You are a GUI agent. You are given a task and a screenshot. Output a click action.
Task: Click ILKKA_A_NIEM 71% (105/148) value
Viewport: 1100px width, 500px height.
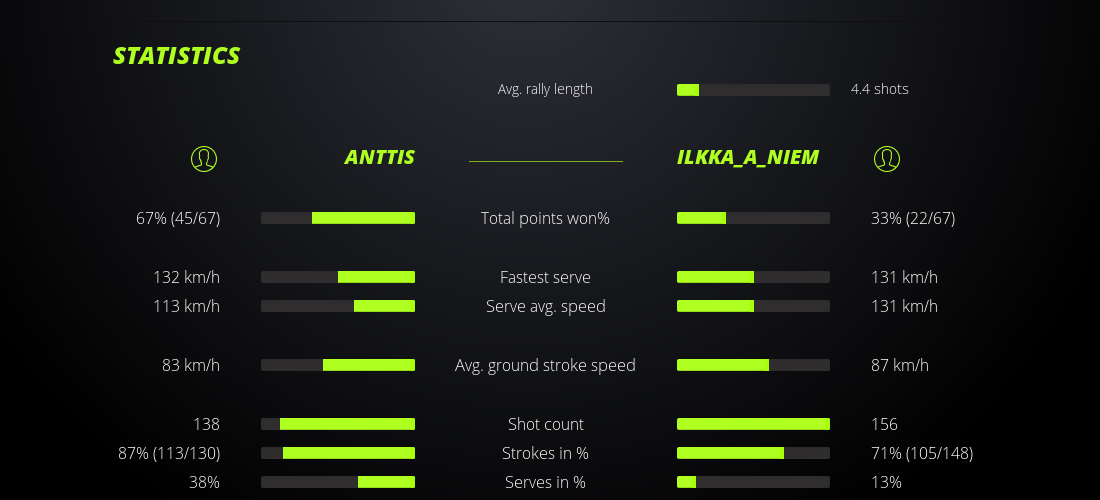pyautogui.click(x=922, y=453)
